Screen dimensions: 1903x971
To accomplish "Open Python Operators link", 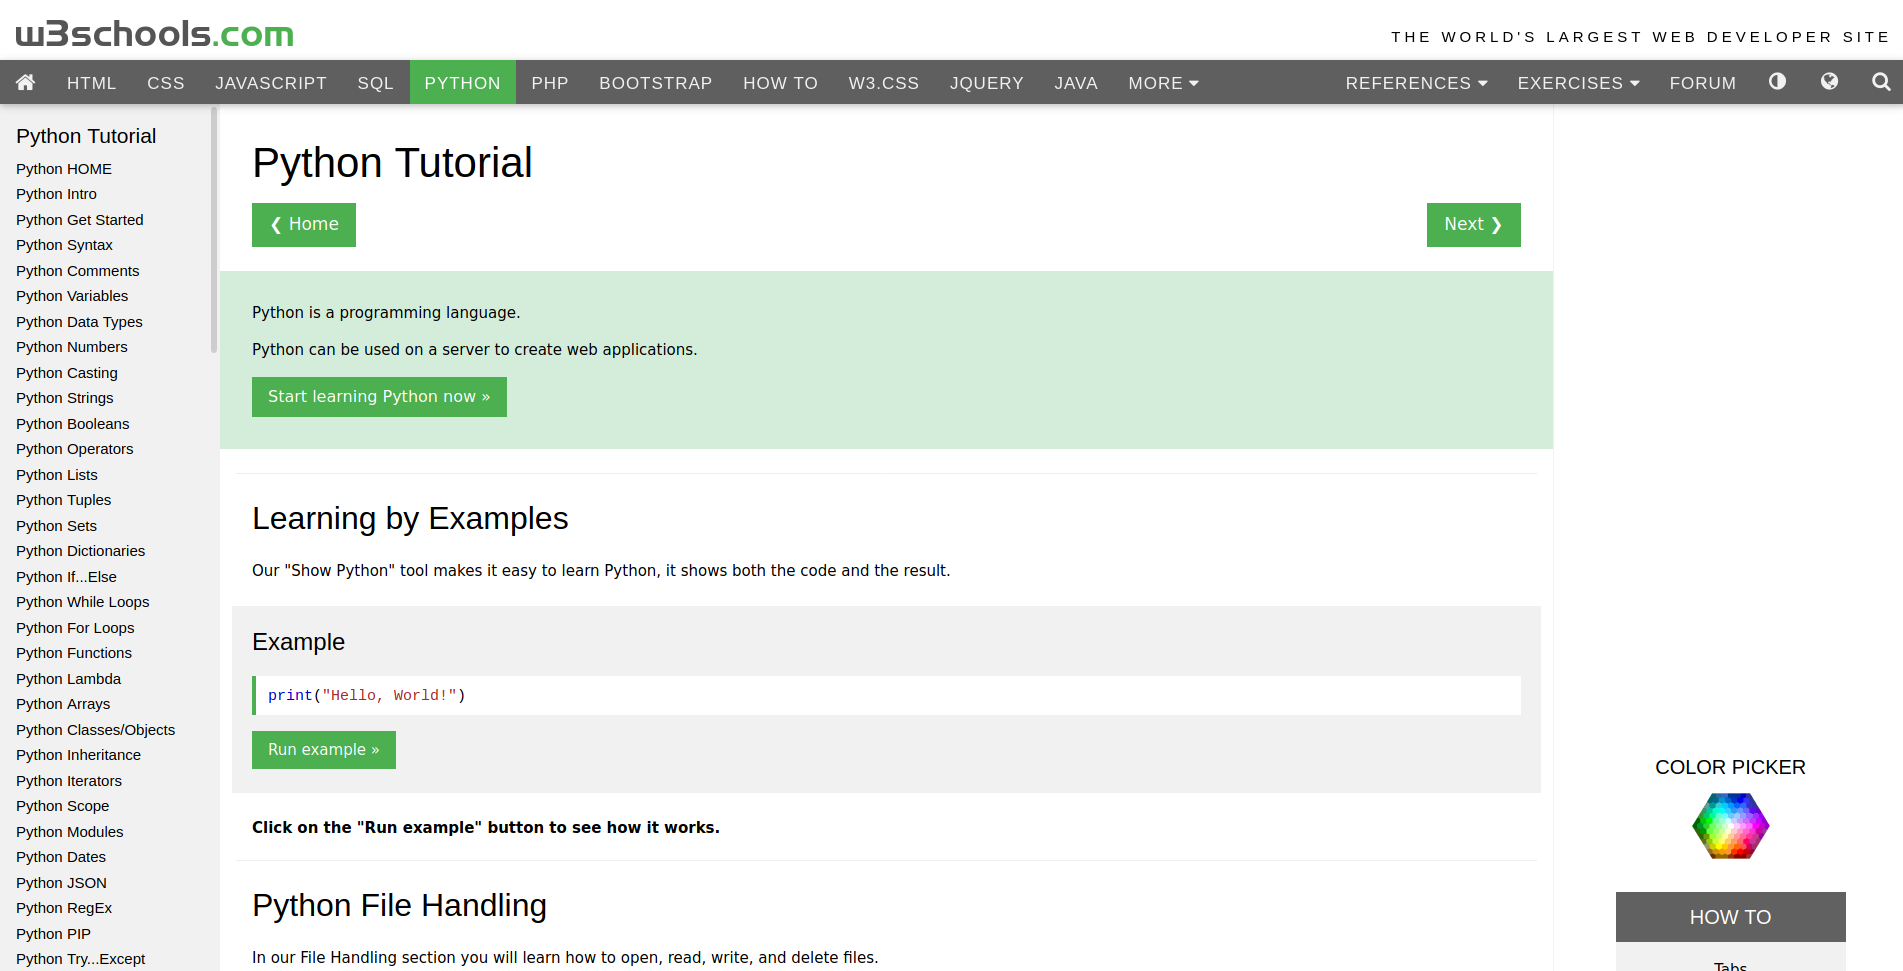I will pyautogui.click(x=75, y=449).
